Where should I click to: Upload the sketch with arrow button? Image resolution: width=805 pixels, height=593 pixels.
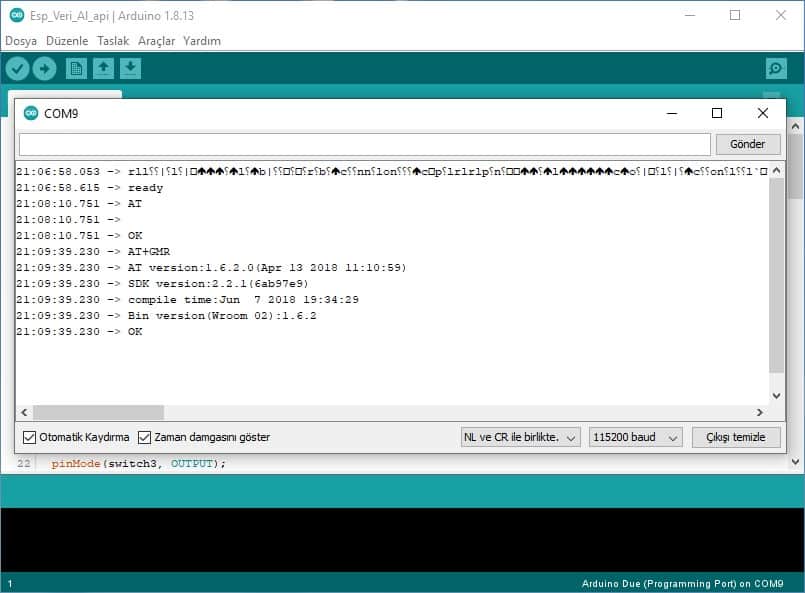(45, 68)
